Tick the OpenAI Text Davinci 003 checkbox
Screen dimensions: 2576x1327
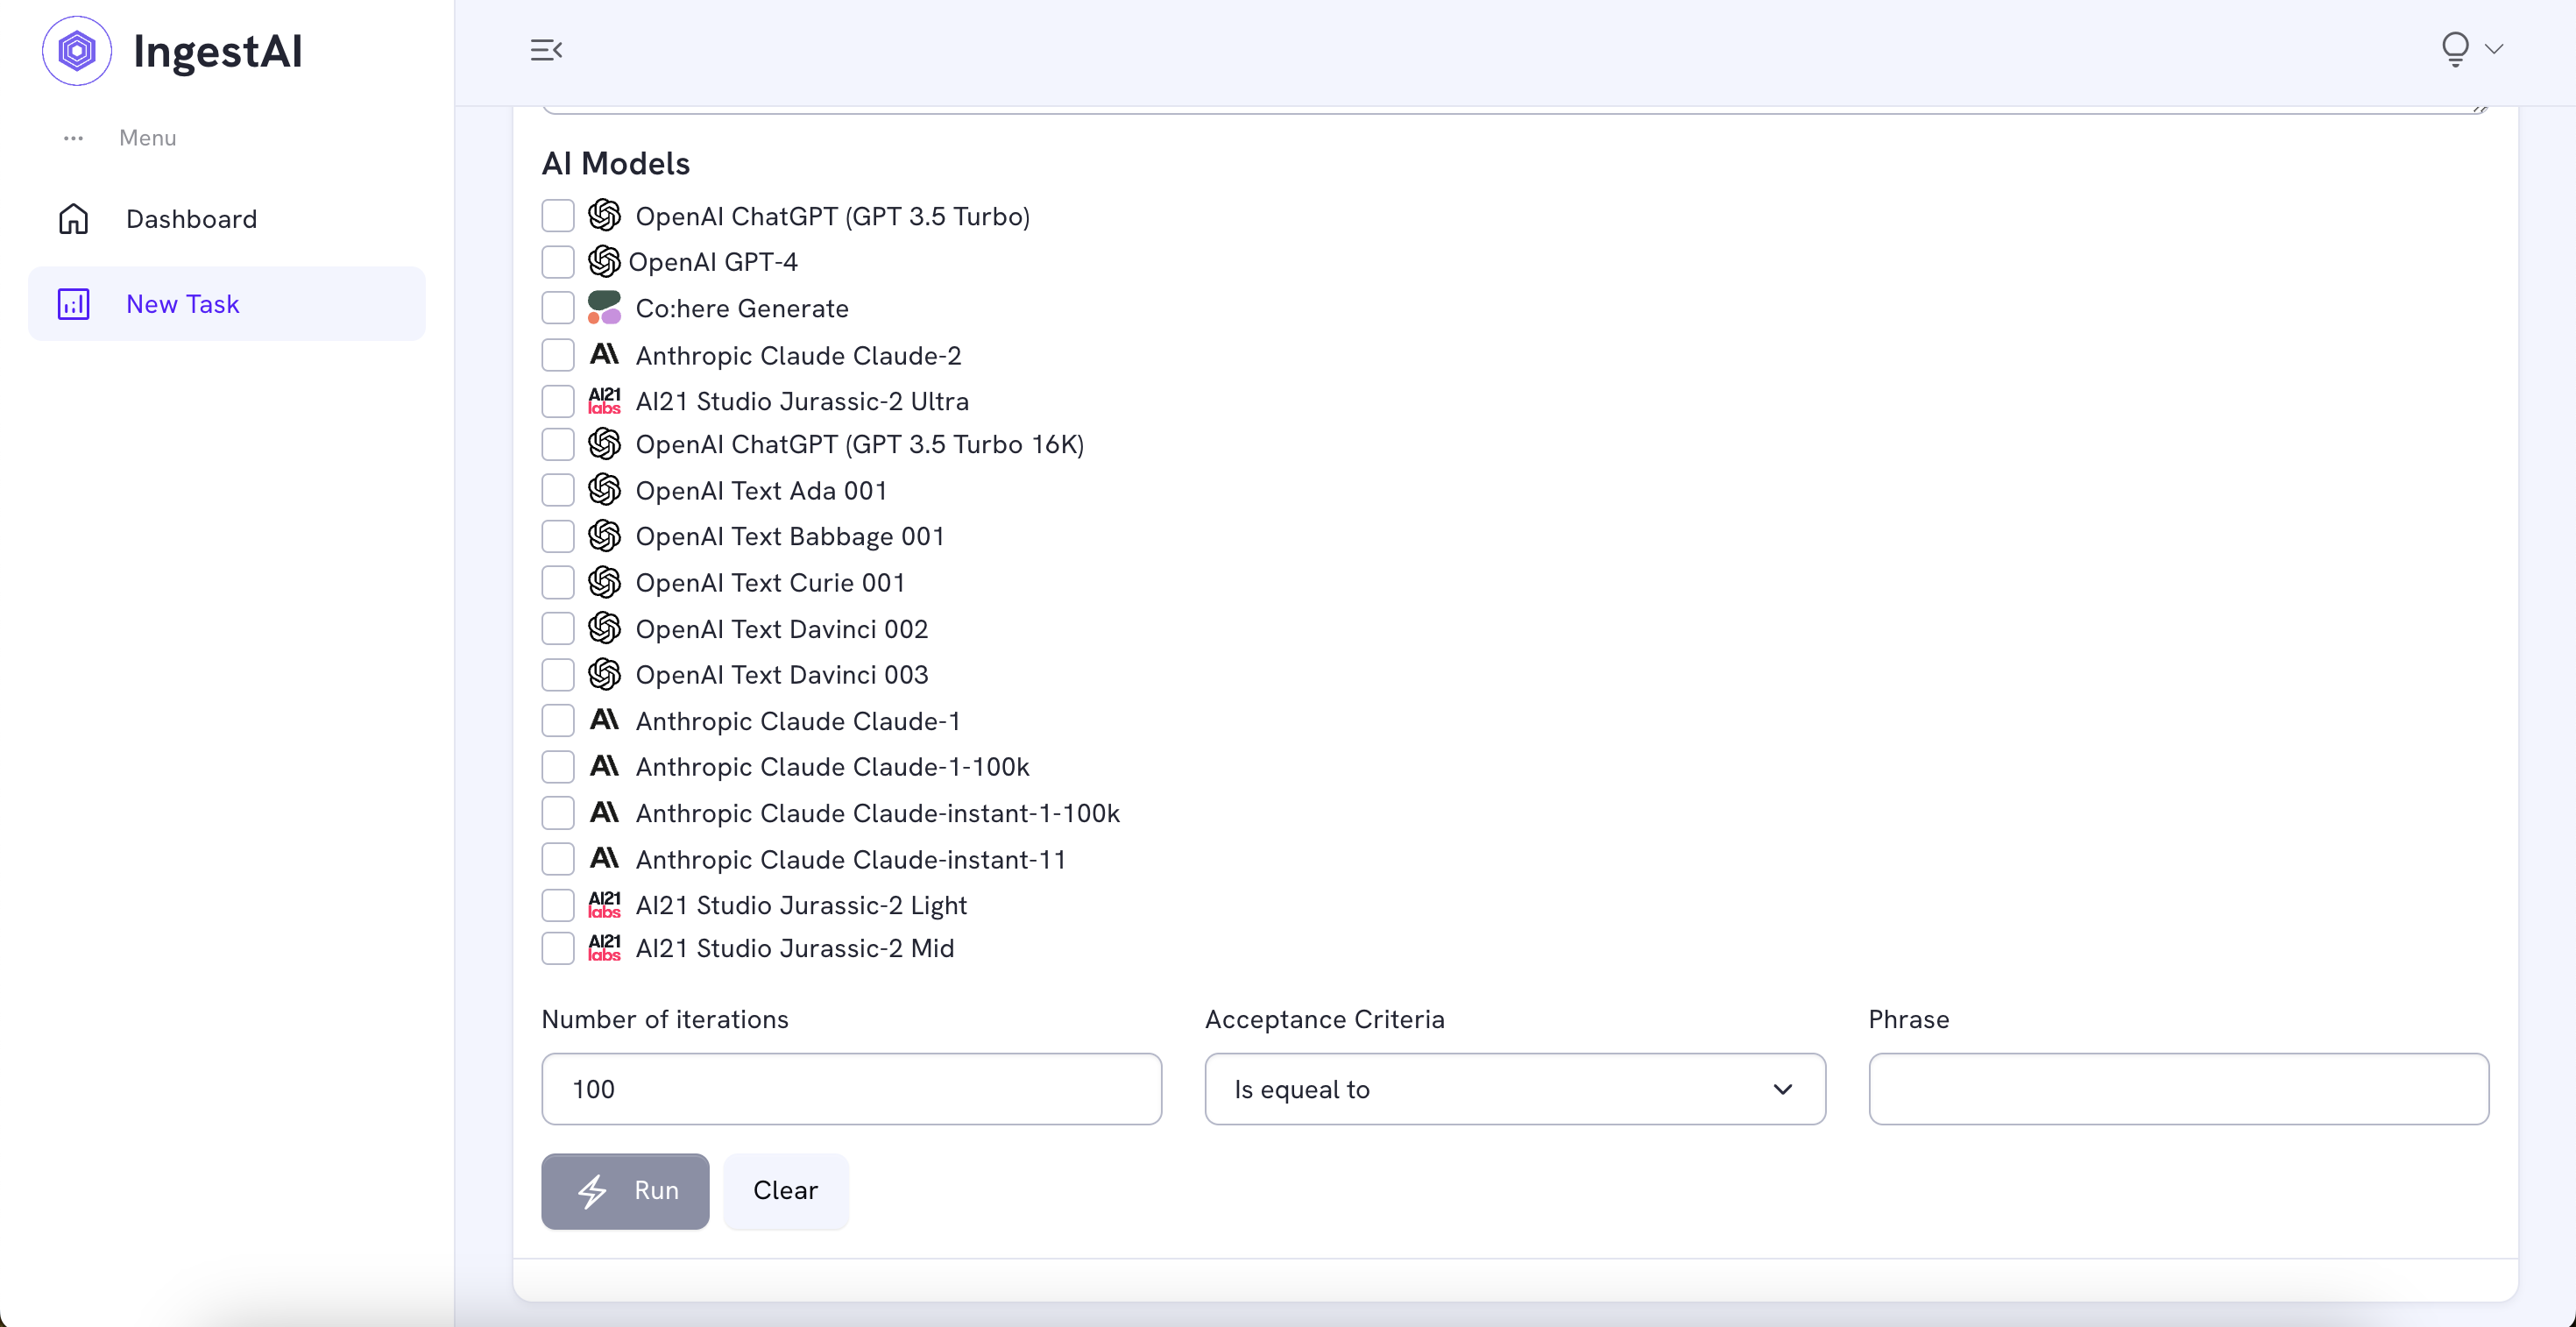(x=558, y=675)
